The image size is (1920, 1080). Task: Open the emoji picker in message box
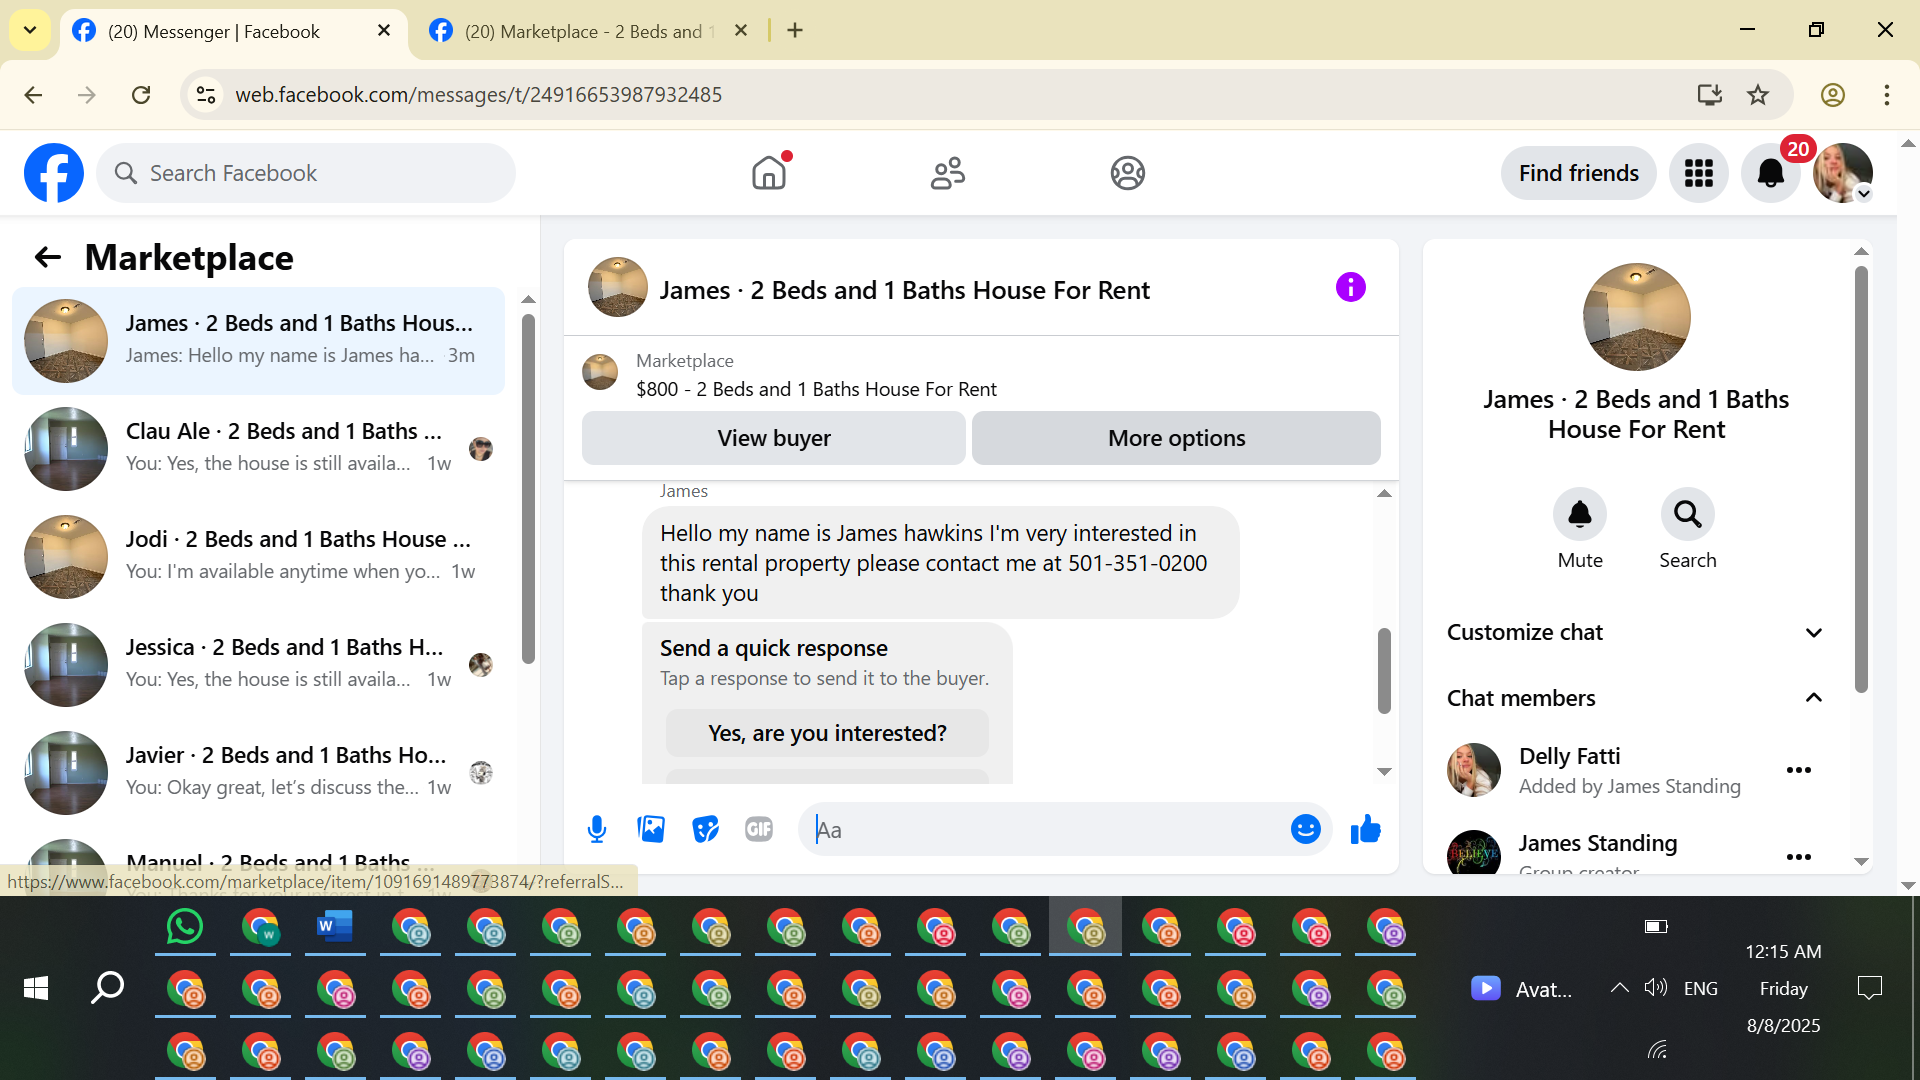[1305, 829]
